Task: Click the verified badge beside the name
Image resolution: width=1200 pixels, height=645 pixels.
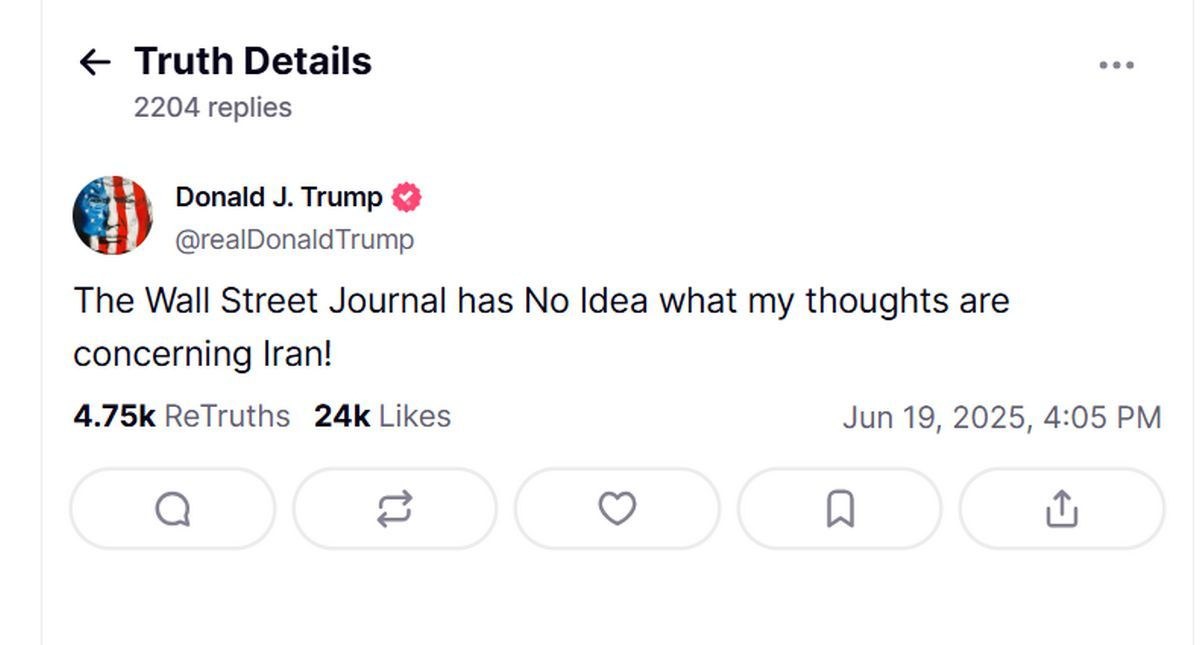Action: click(406, 198)
